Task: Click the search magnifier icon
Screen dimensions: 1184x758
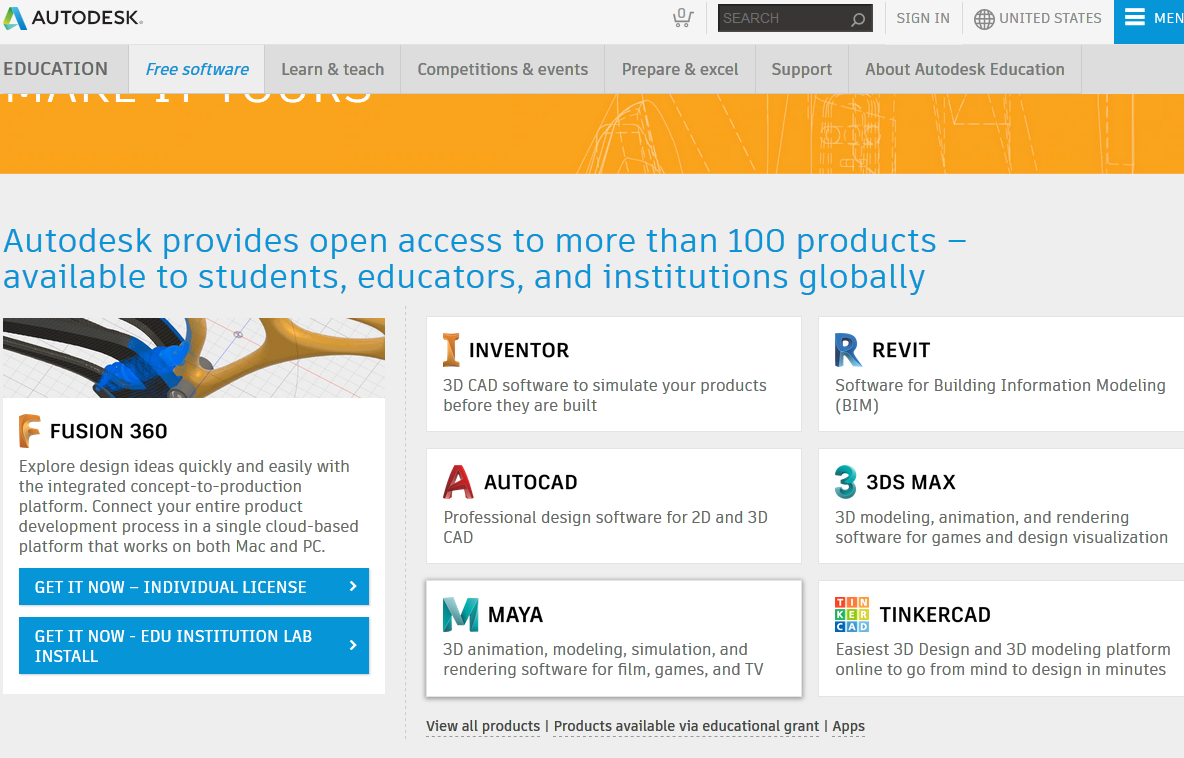Action: 858,19
